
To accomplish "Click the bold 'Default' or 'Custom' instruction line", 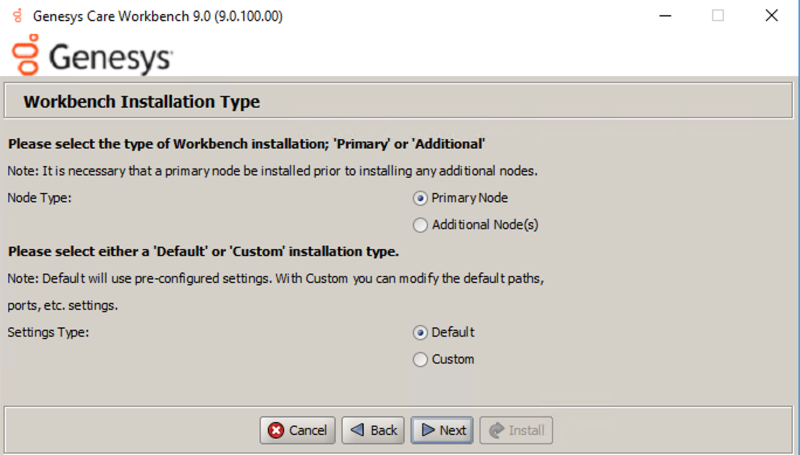I will point(203,250).
